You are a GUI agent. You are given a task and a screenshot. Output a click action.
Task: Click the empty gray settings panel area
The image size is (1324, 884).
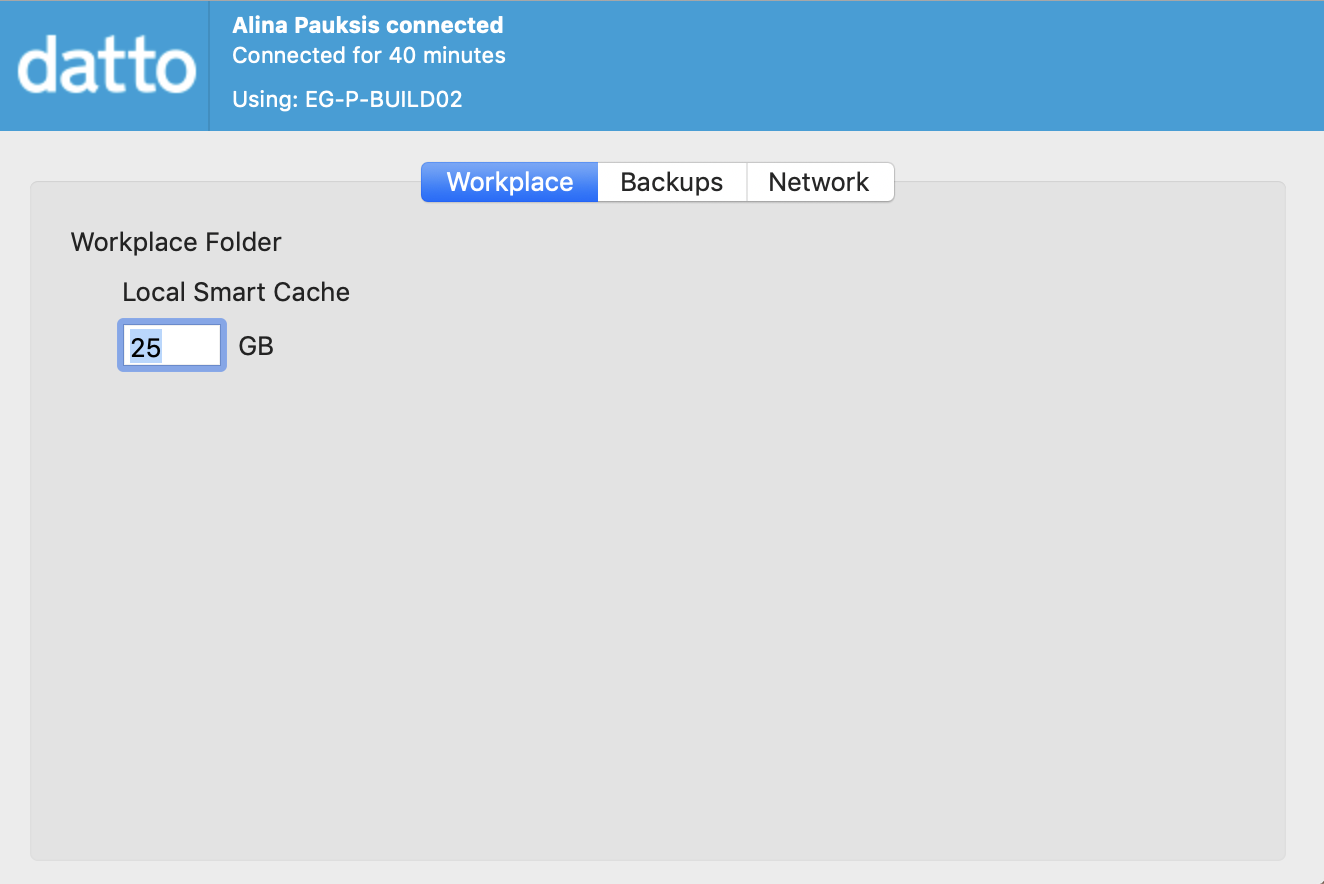coord(700,600)
